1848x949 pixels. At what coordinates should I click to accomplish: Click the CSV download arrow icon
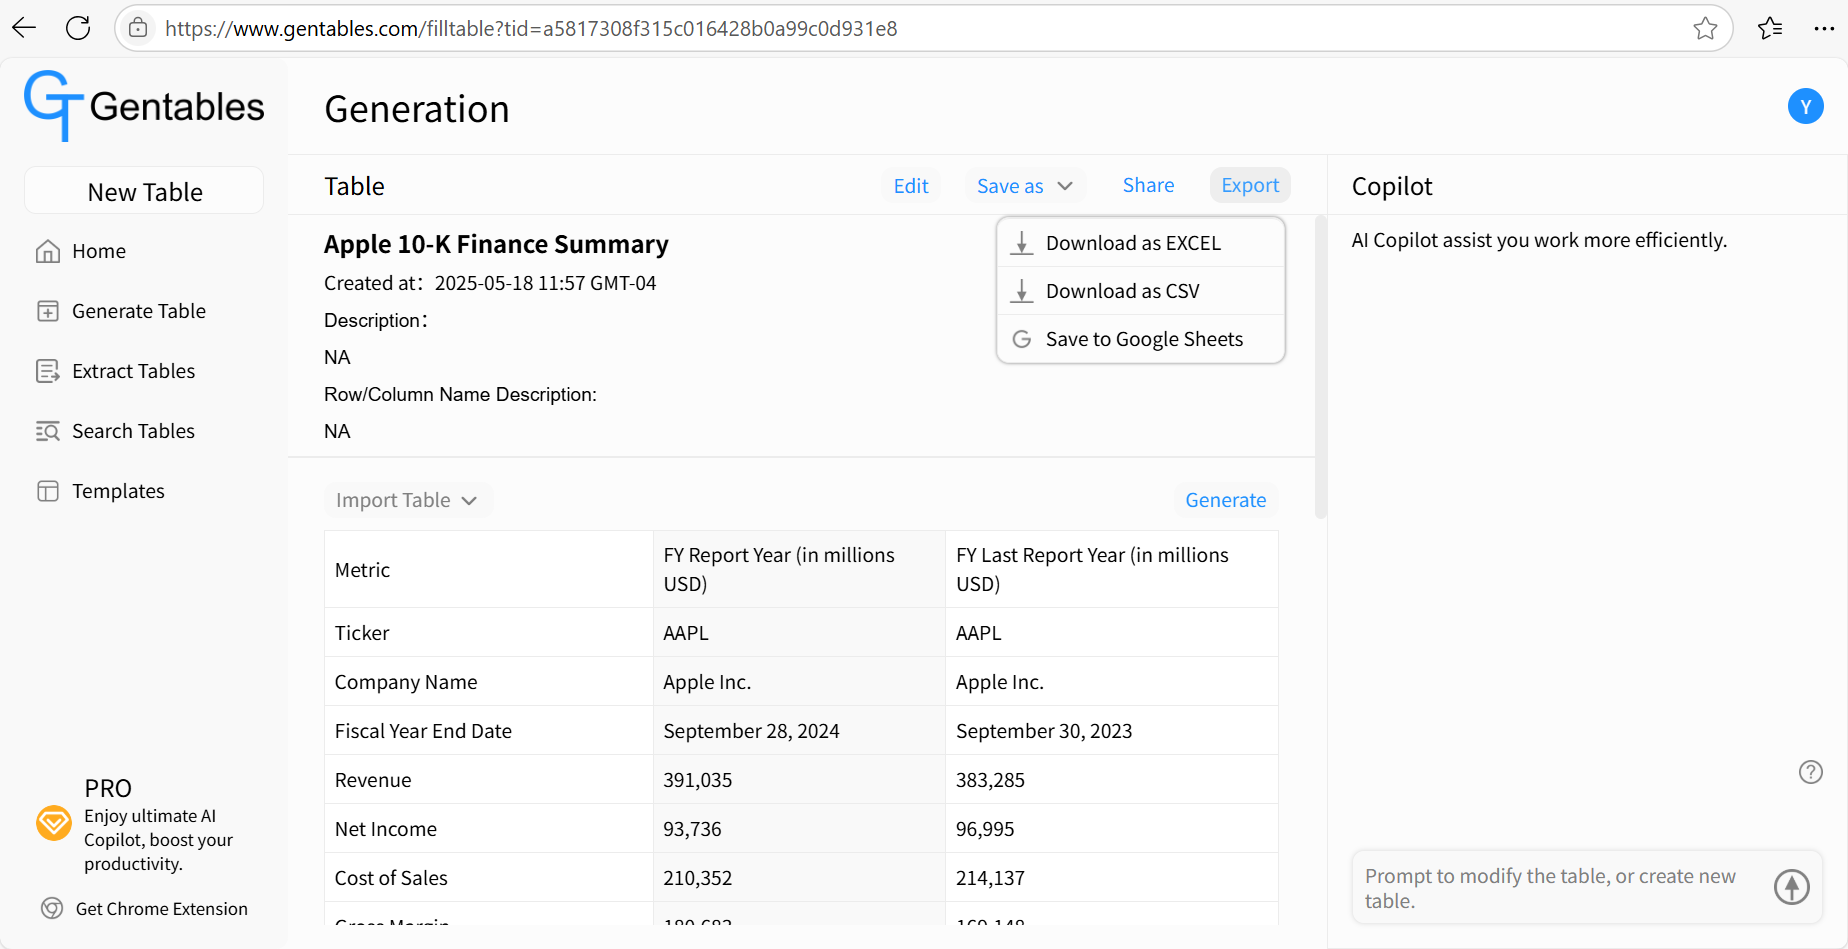click(1022, 291)
